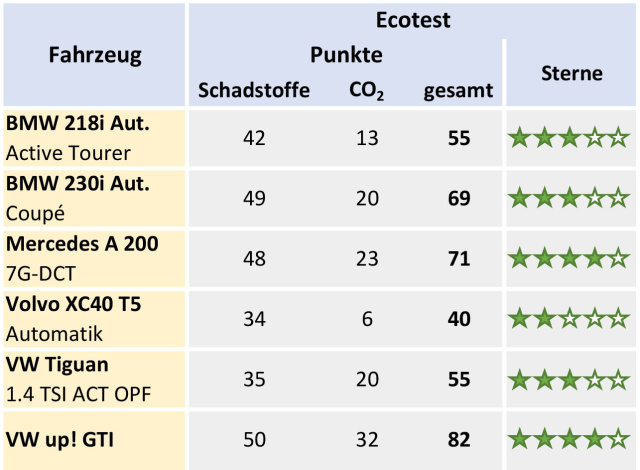Viewport: 640px width, 470px height.
Task: Click the two-star rating for Volvo XC40
Action: (569, 319)
